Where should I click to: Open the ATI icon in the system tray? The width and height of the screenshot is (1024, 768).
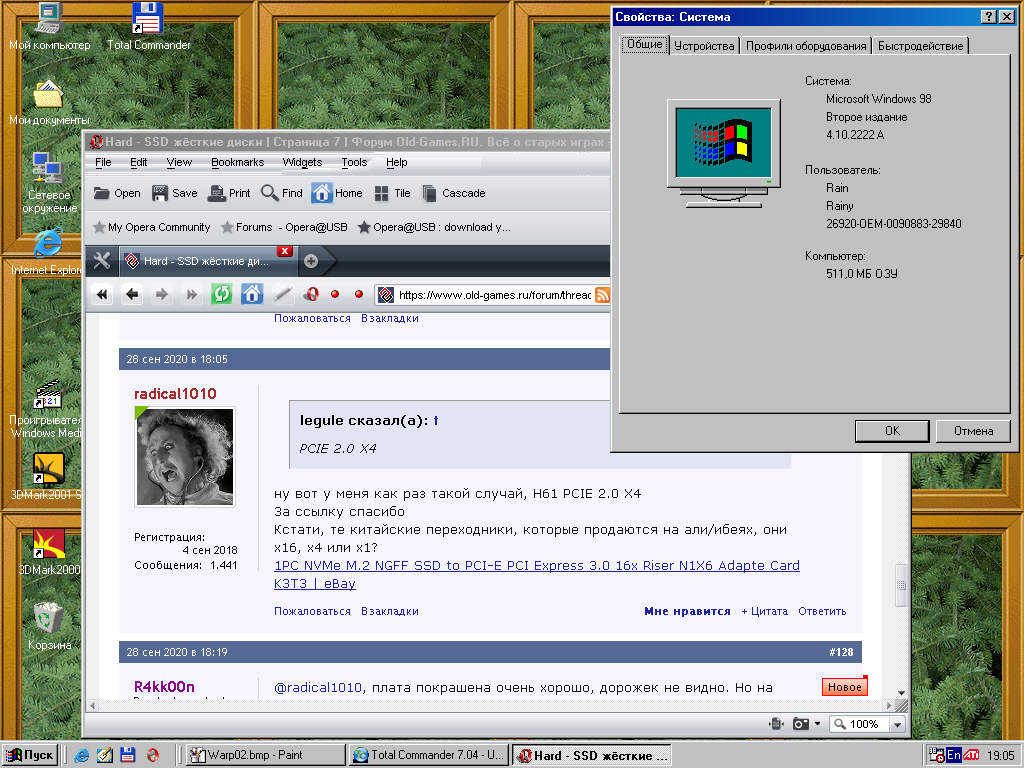[971, 755]
